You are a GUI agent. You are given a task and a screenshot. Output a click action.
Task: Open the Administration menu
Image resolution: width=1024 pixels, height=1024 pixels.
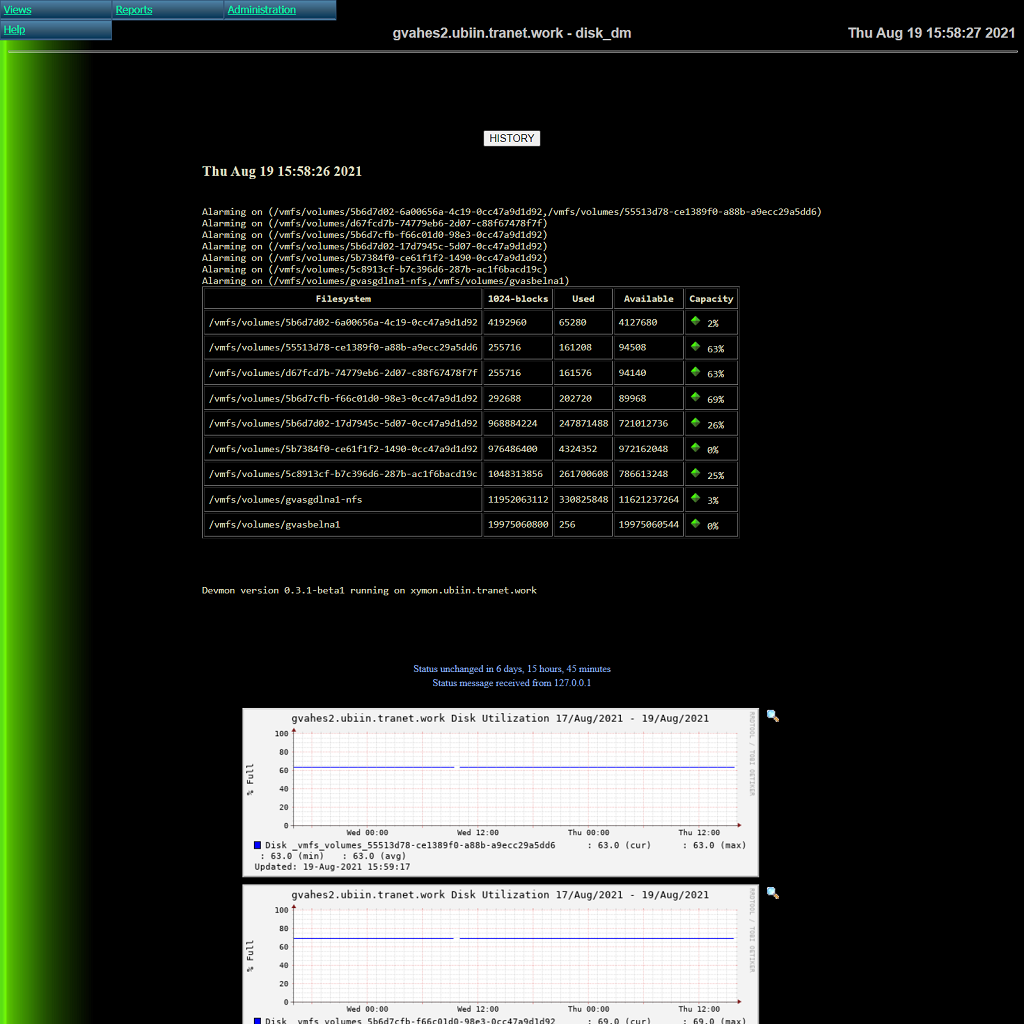click(261, 10)
